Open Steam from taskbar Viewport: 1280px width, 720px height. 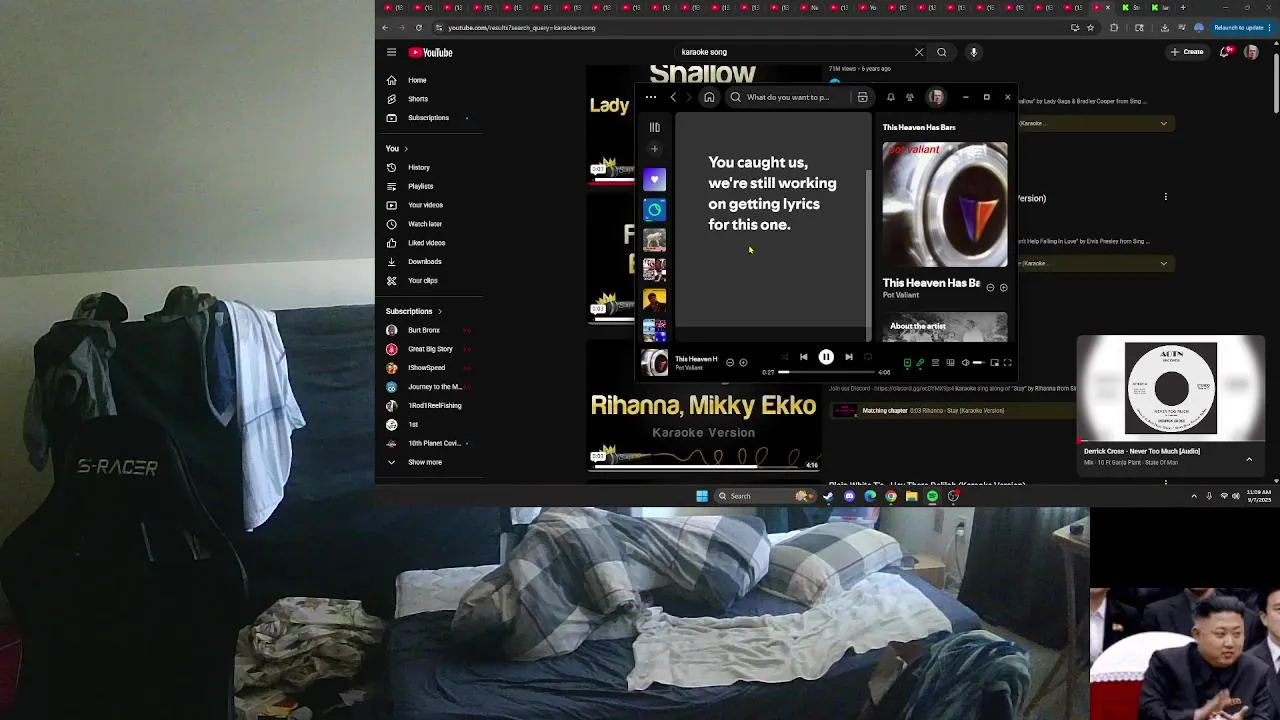click(828, 496)
